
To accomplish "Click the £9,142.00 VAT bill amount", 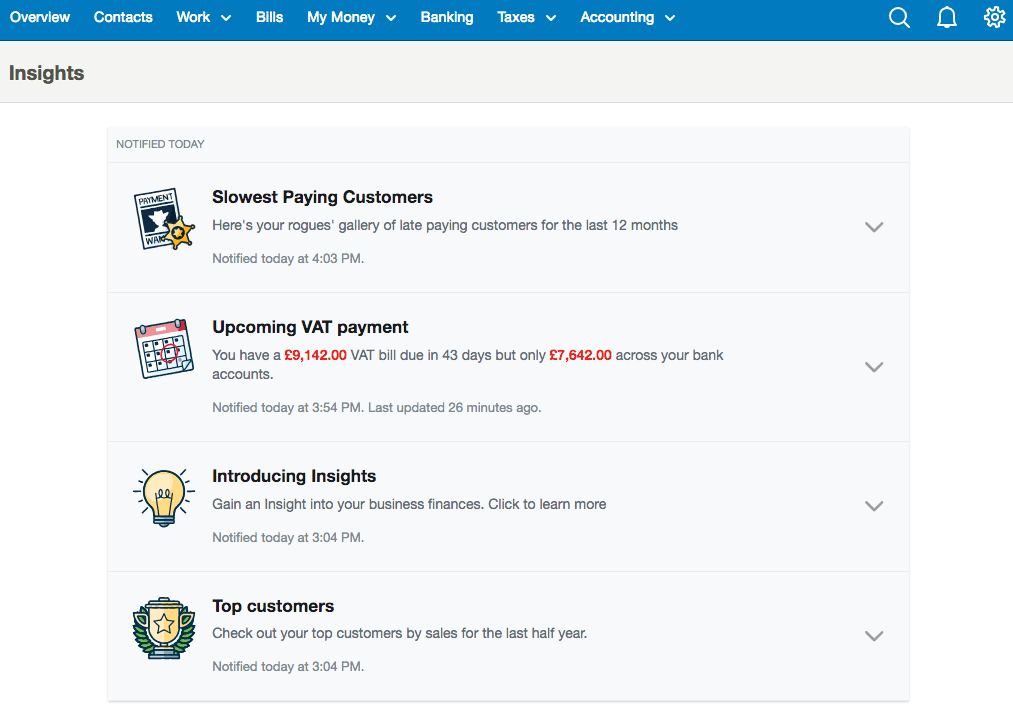I will 315,355.
